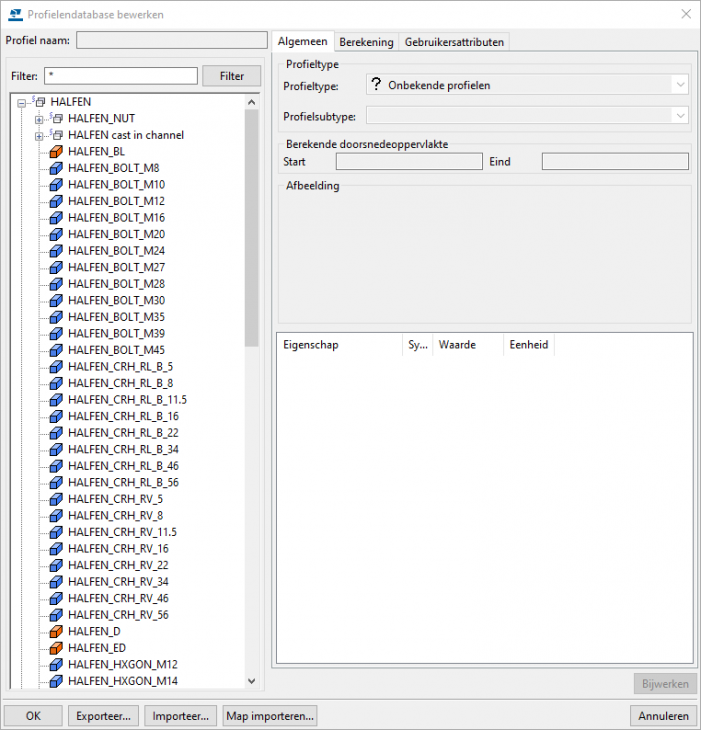This screenshot has height=730, width=701.
Task: Click the orange HALFEN_BL profile icon
Action: click(x=56, y=152)
